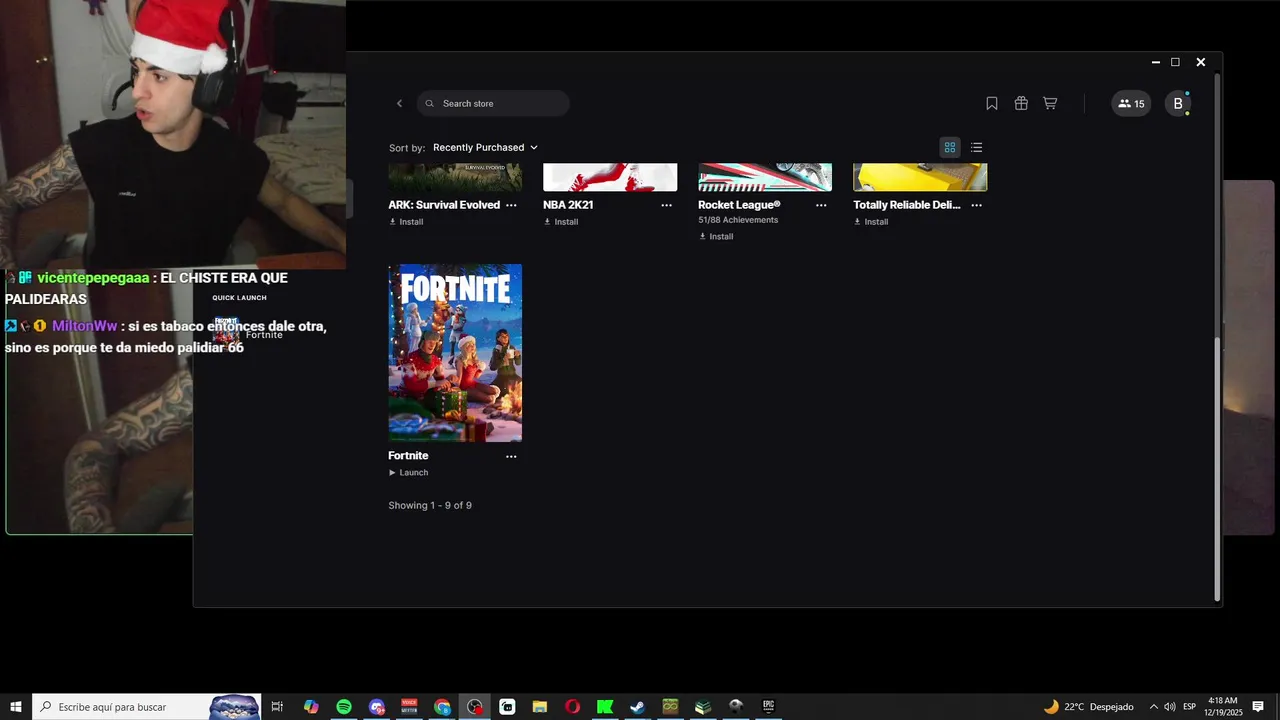1280x720 pixels.
Task: Click the Showing 1 - 9 of 9 text
Action: click(x=430, y=506)
